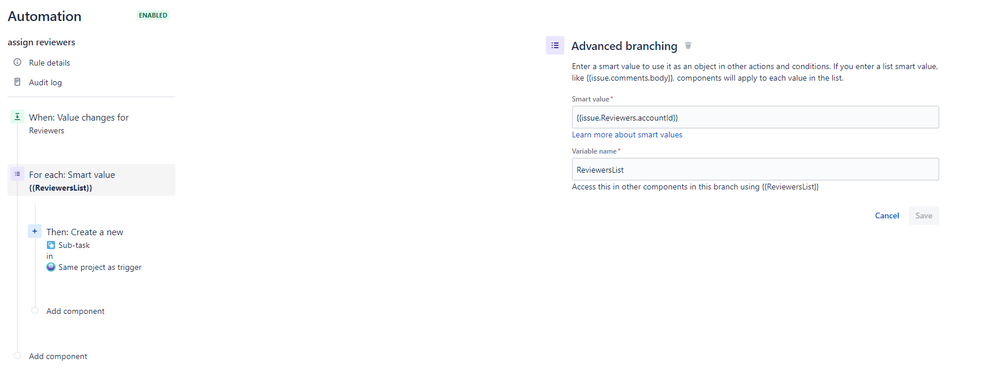Focus the Smart value input field
This screenshot has height=376, width=999.
[x=755, y=117]
